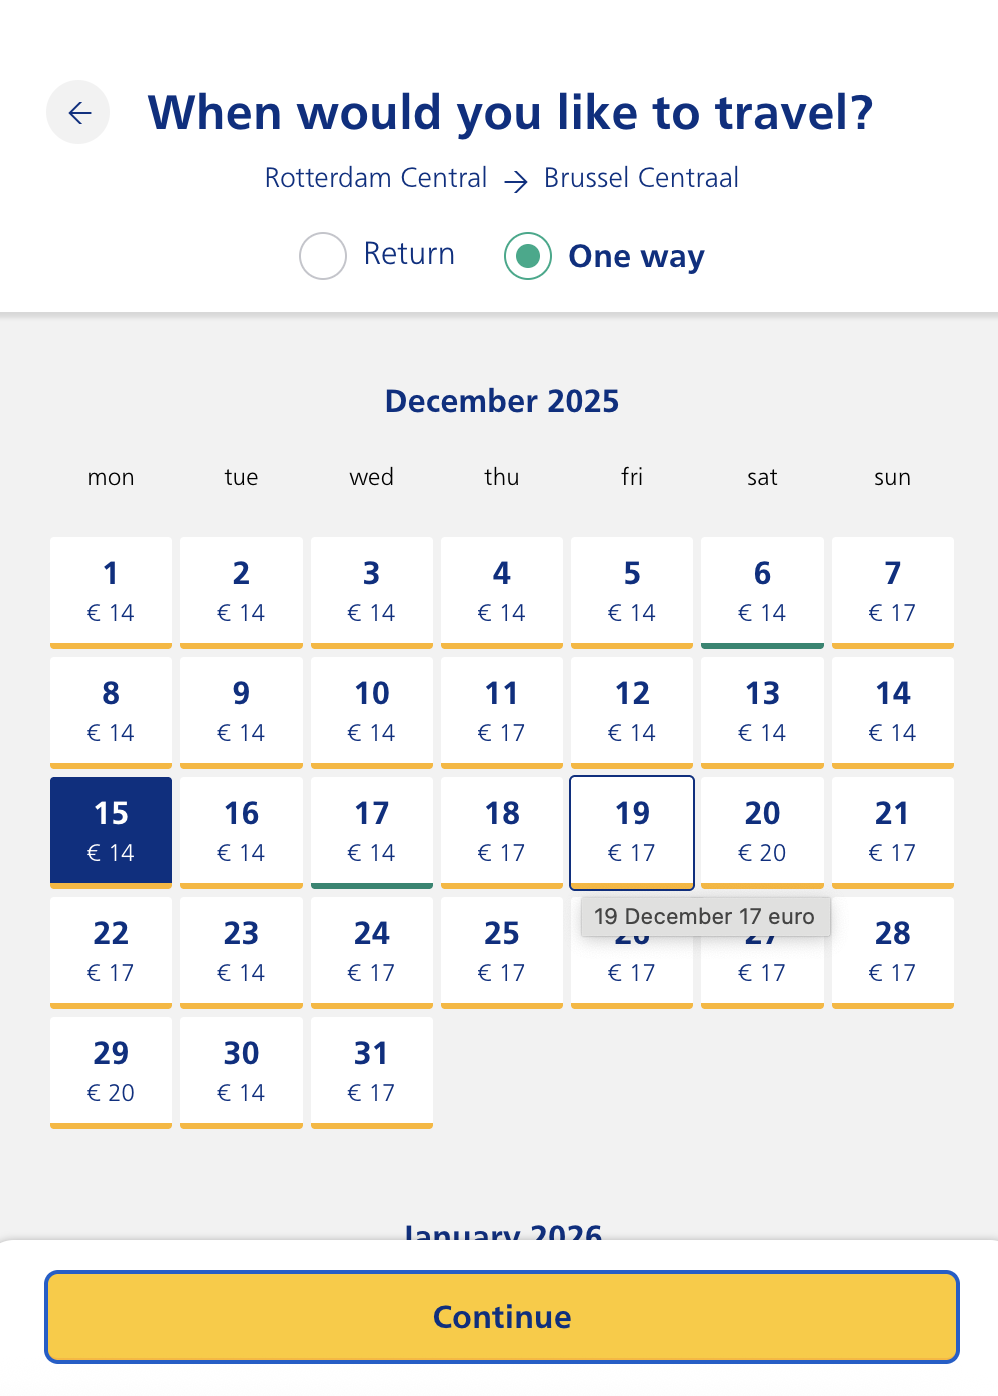The width and height of the screenshot is (998, 1396).
Task: Pick December 1 for €14
Action: pyautogui.click(x=111, y=591)
